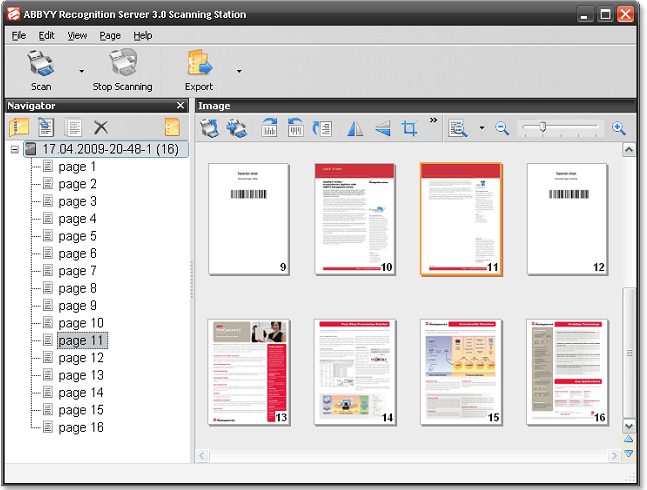The width and height of the screenshot is (647, 490).
Task: Open the Scan dropdown arrow
Action: click(x=81, y=72)
